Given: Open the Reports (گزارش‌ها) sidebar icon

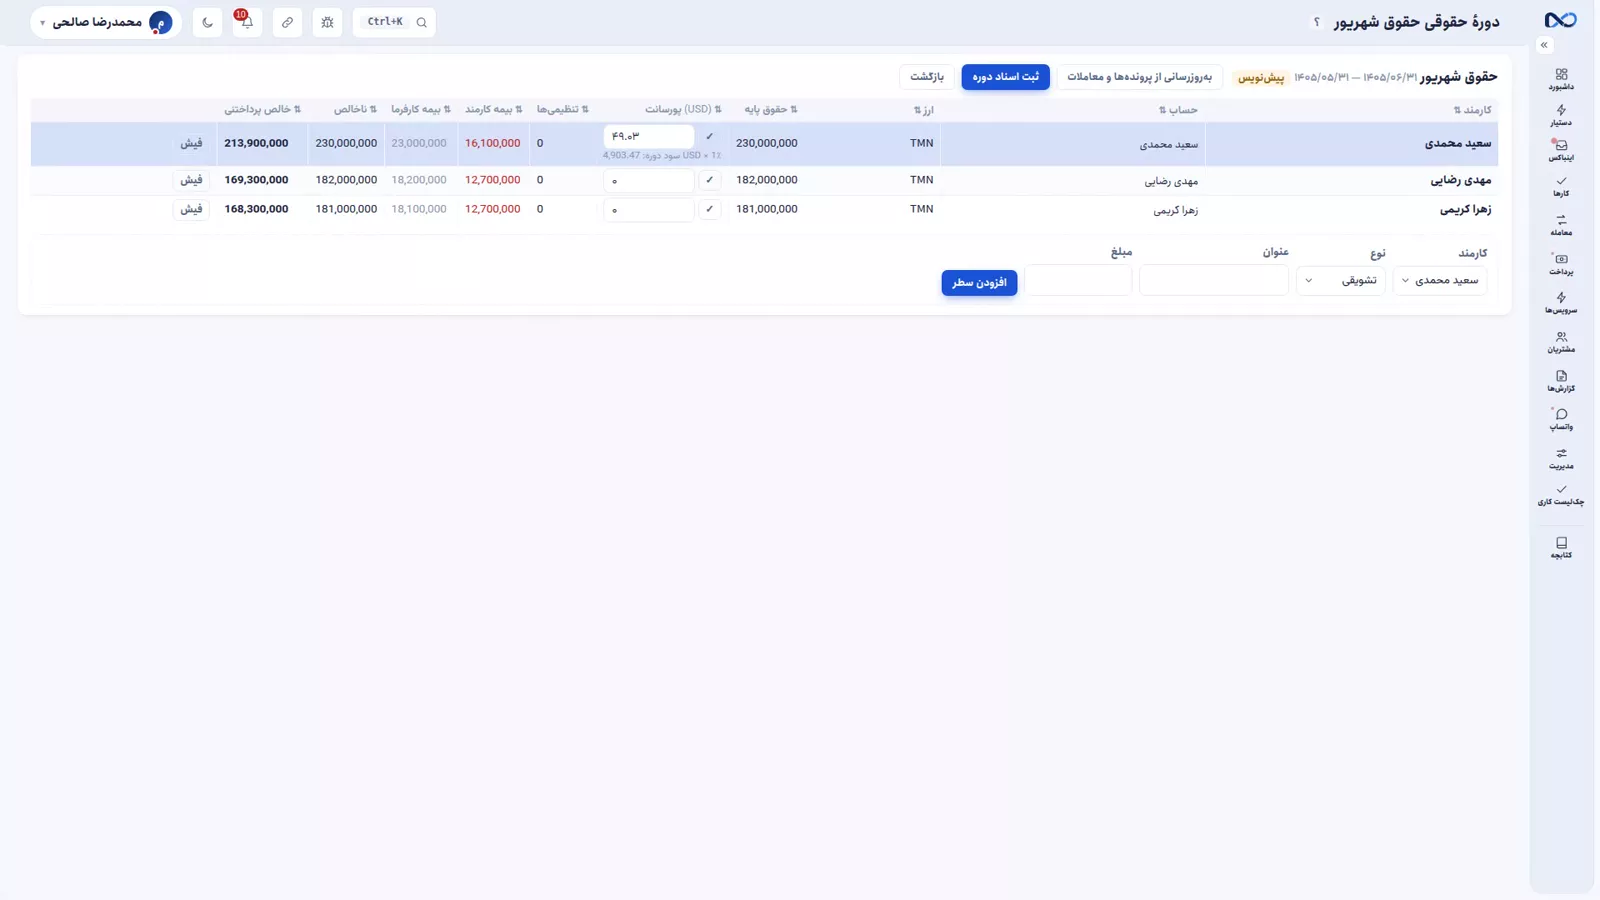Looking at the screenshot, I should coord(1561,381).
